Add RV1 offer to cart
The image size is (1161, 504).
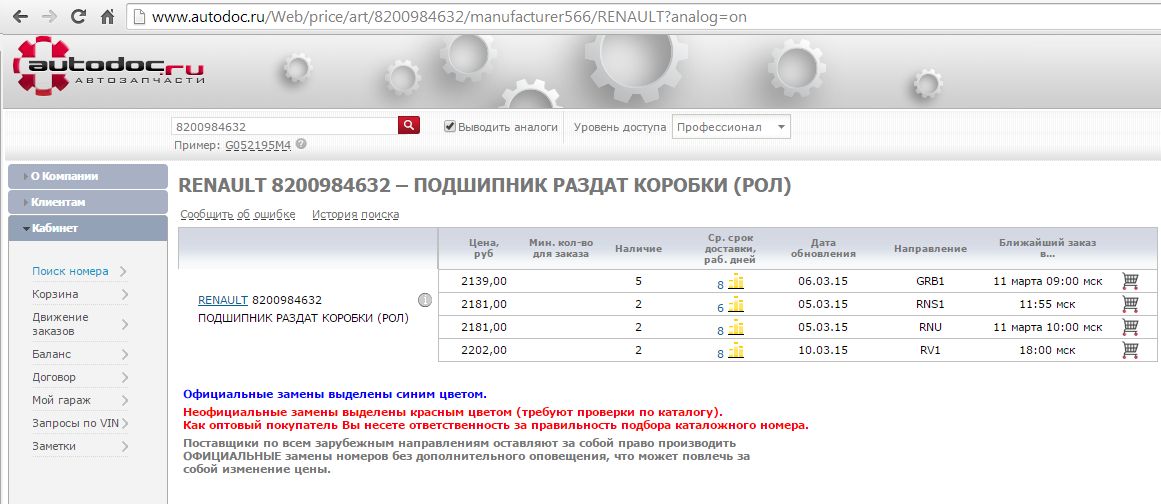1130,349
